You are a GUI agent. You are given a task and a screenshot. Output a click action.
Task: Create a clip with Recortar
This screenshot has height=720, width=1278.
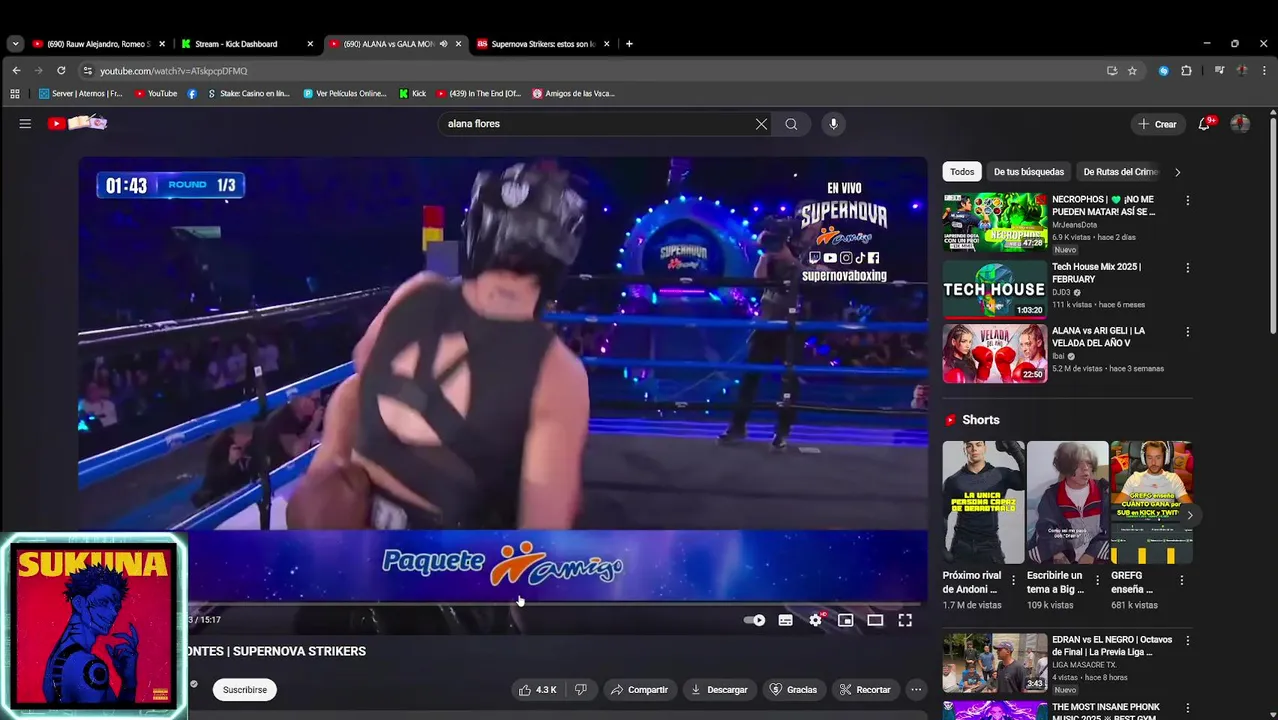865,690
